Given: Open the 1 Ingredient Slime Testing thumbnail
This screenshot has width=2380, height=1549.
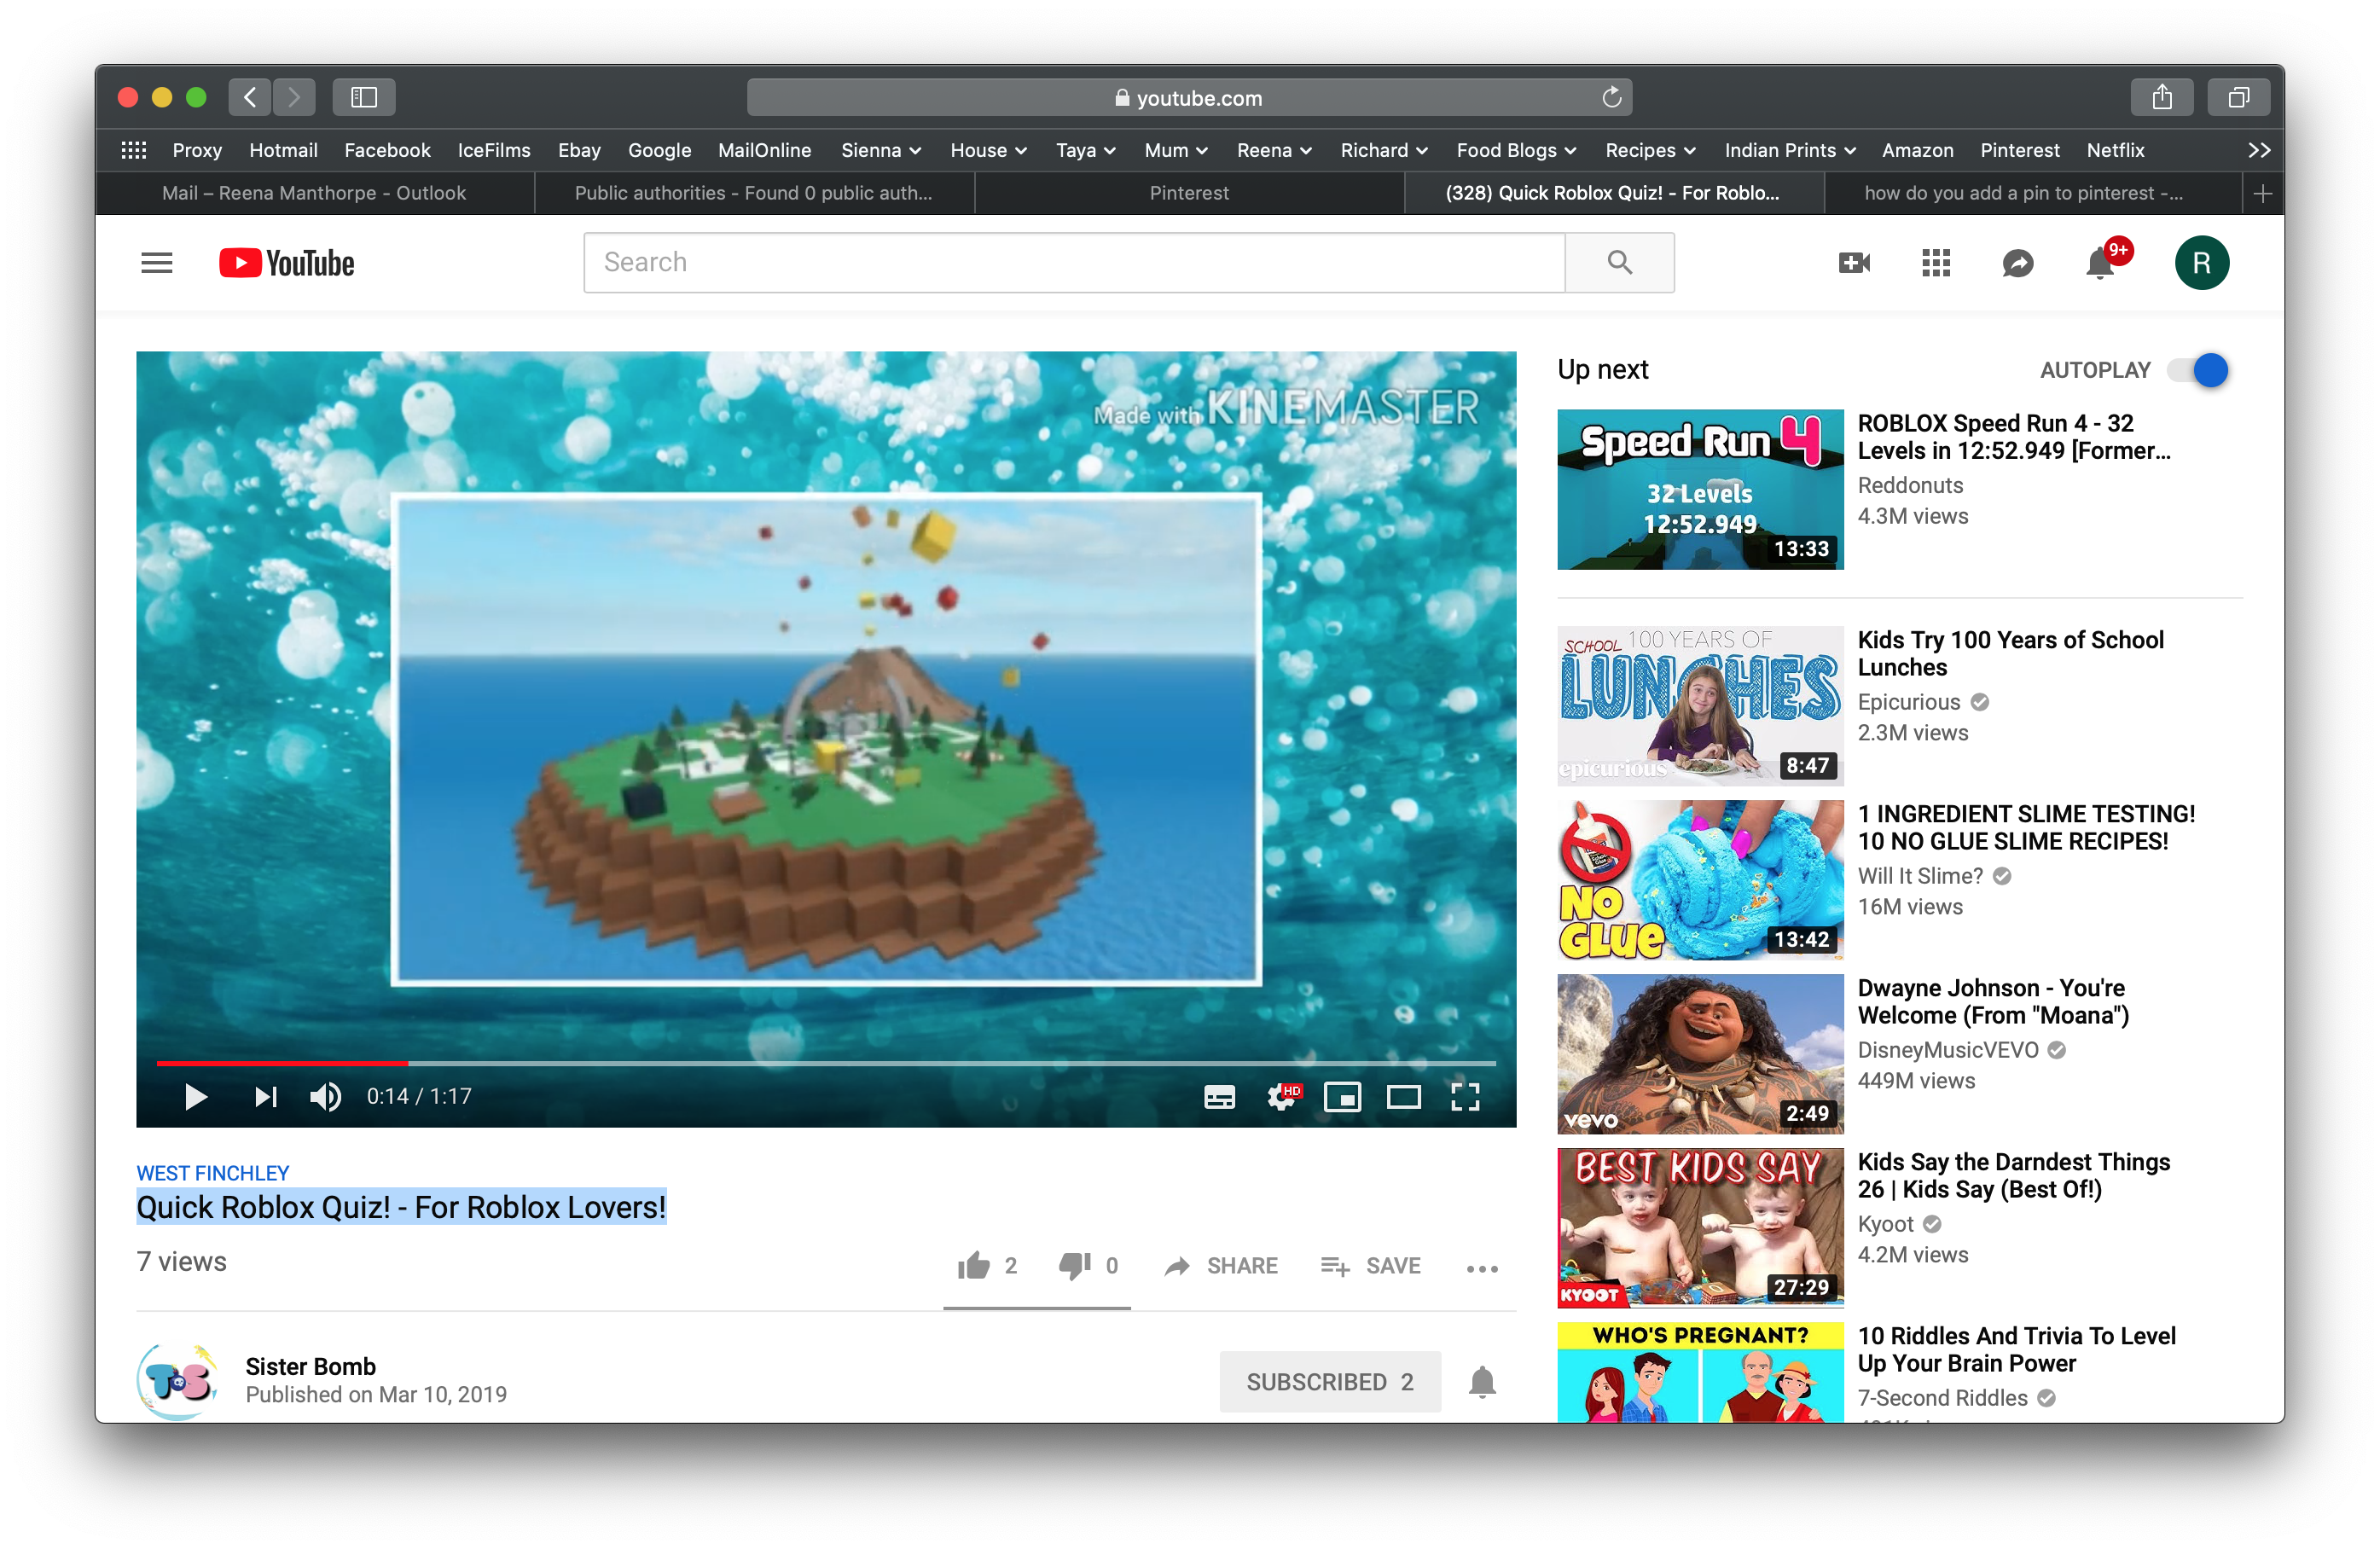Looking at the screenshot, I should coord(1700,880).
